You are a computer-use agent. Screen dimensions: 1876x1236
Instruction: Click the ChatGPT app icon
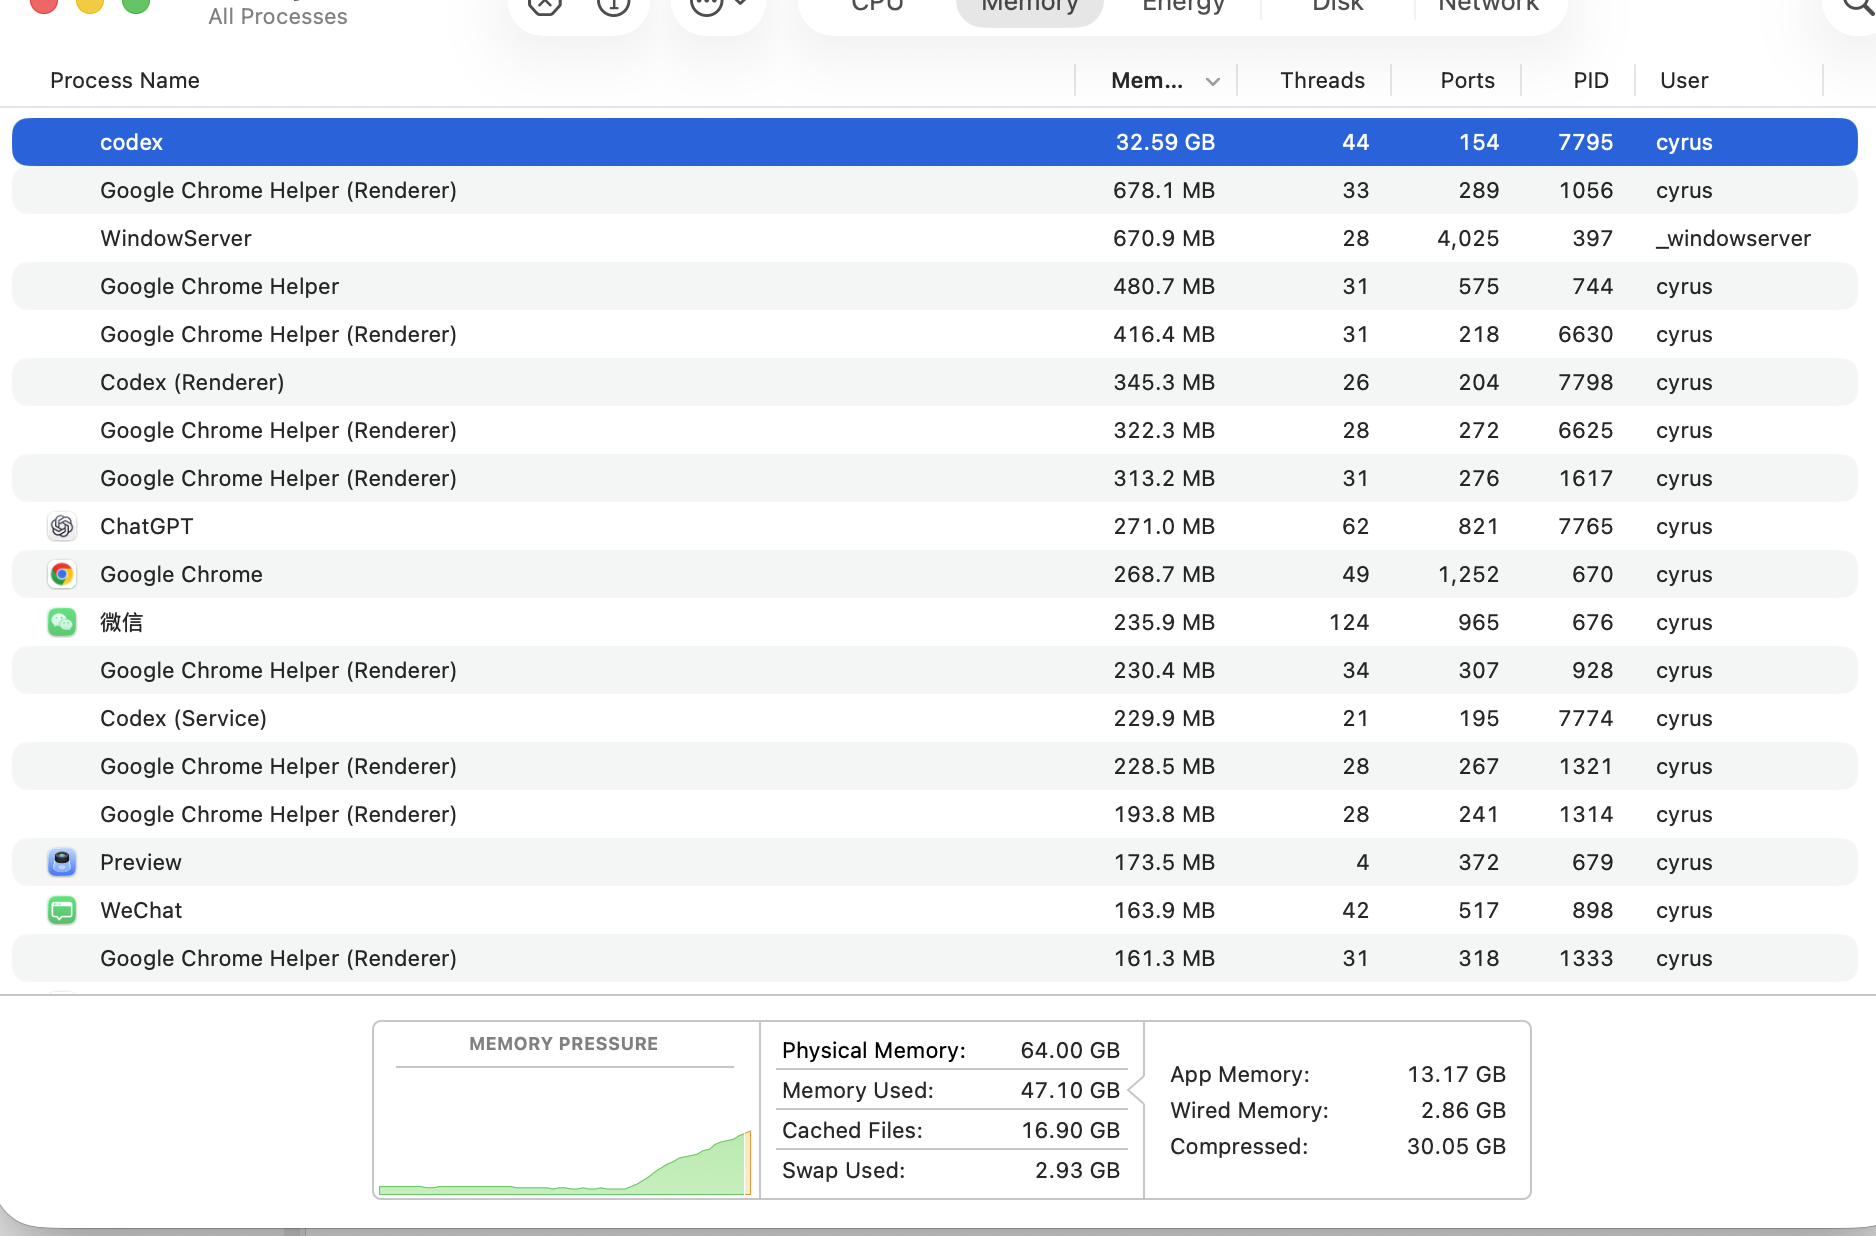coord(62,526)
